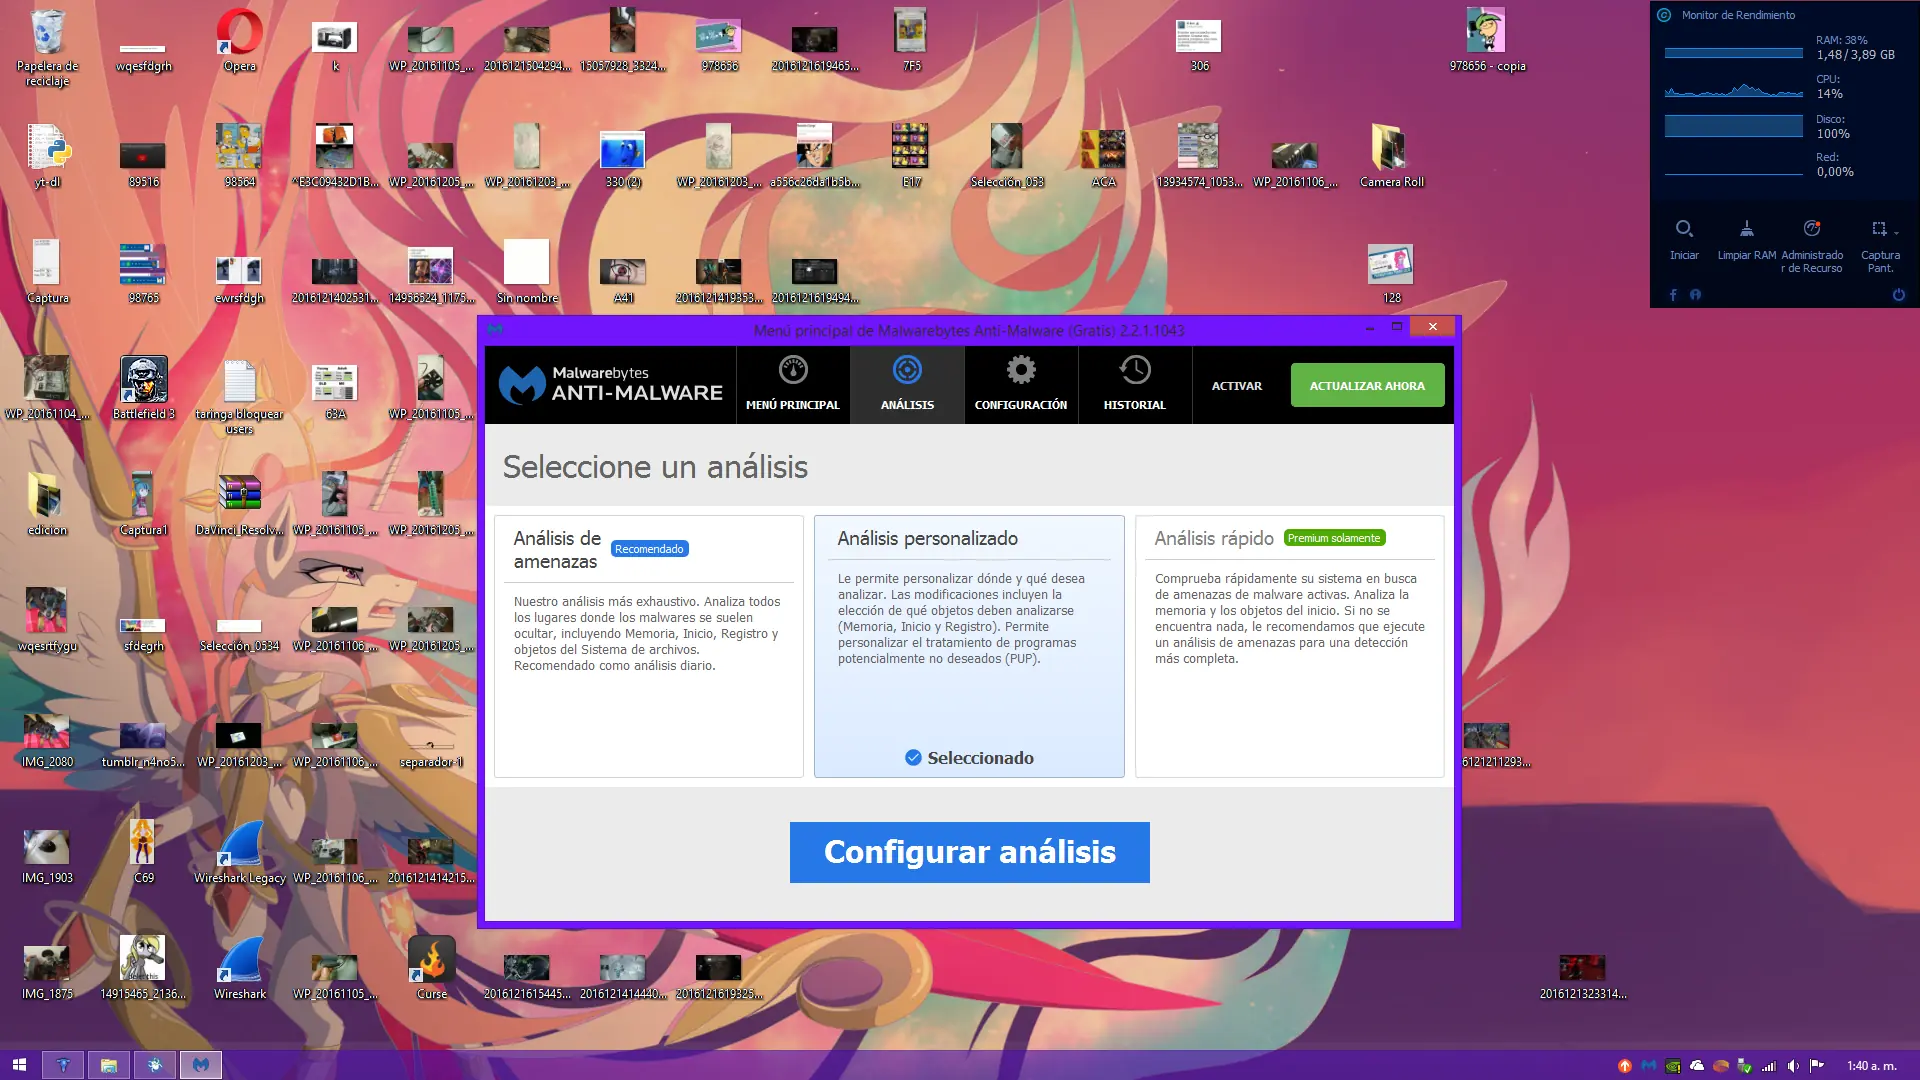The image size is (1920, 1080).
Task: Select the taringa bloquear users text file
Action: pos(239,396)
